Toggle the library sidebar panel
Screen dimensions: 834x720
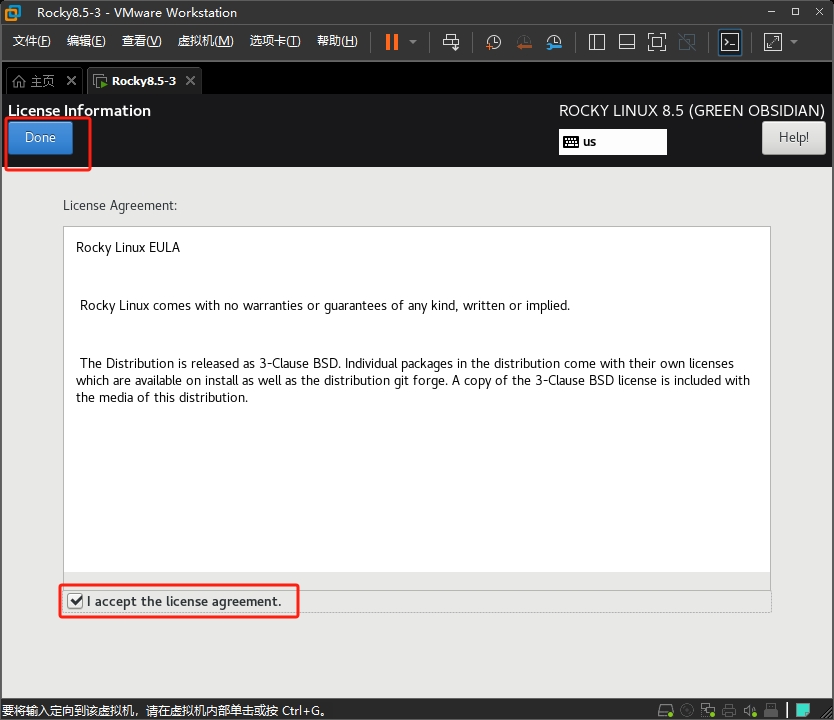click(x=597, y=42)
